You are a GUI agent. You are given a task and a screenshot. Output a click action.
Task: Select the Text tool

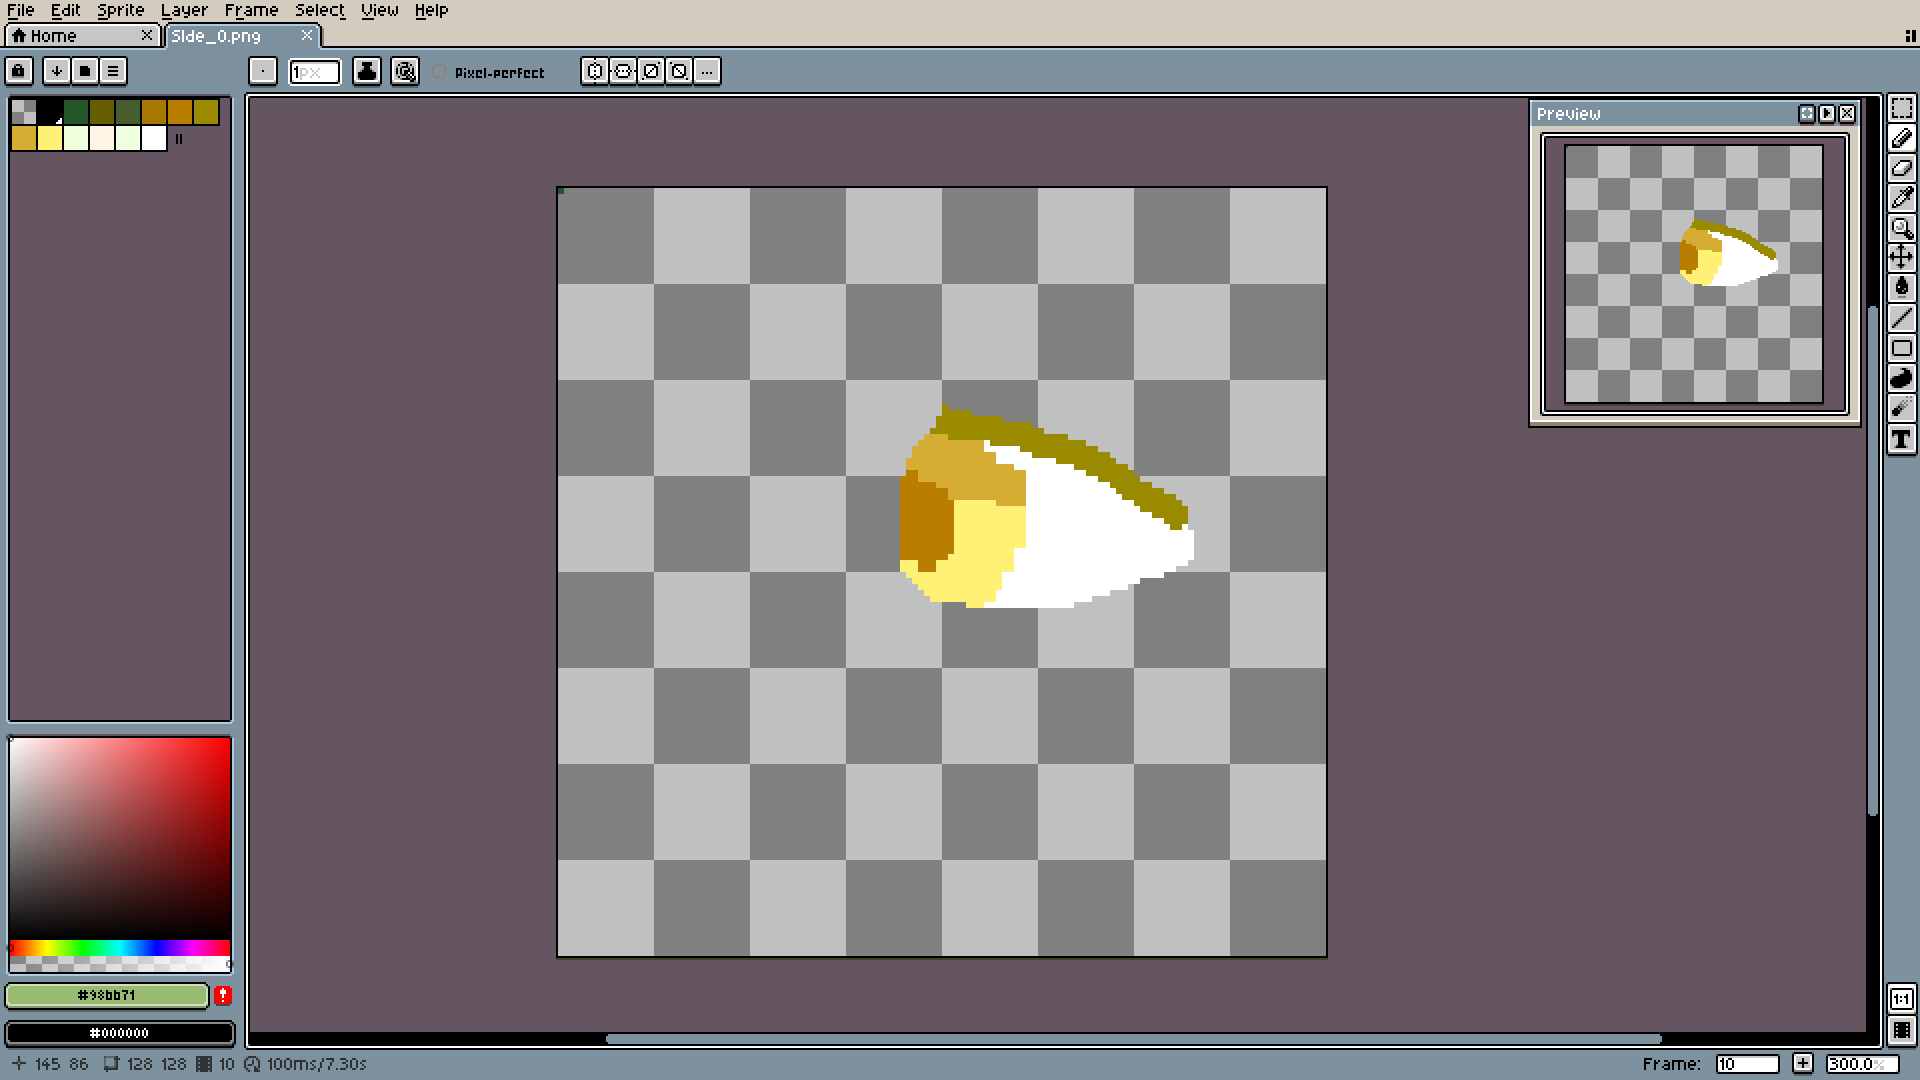1901,439
